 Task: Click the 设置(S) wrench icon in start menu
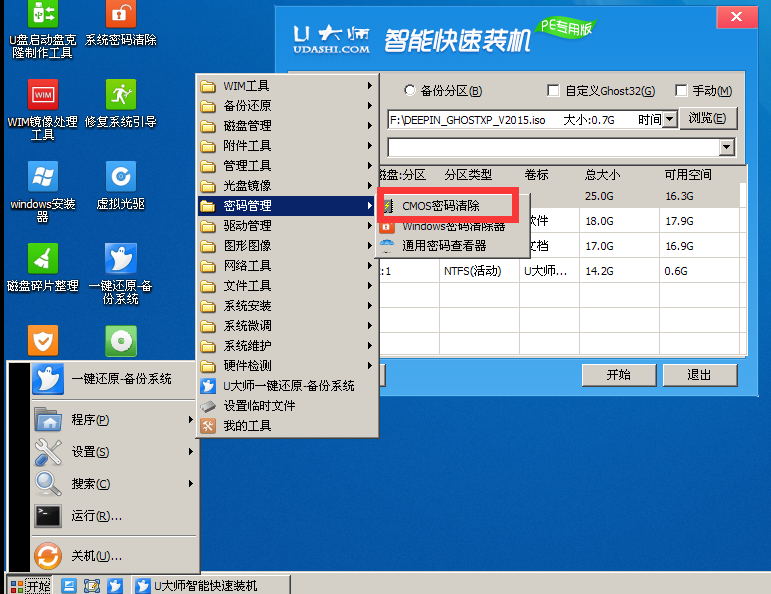point(48,452)
